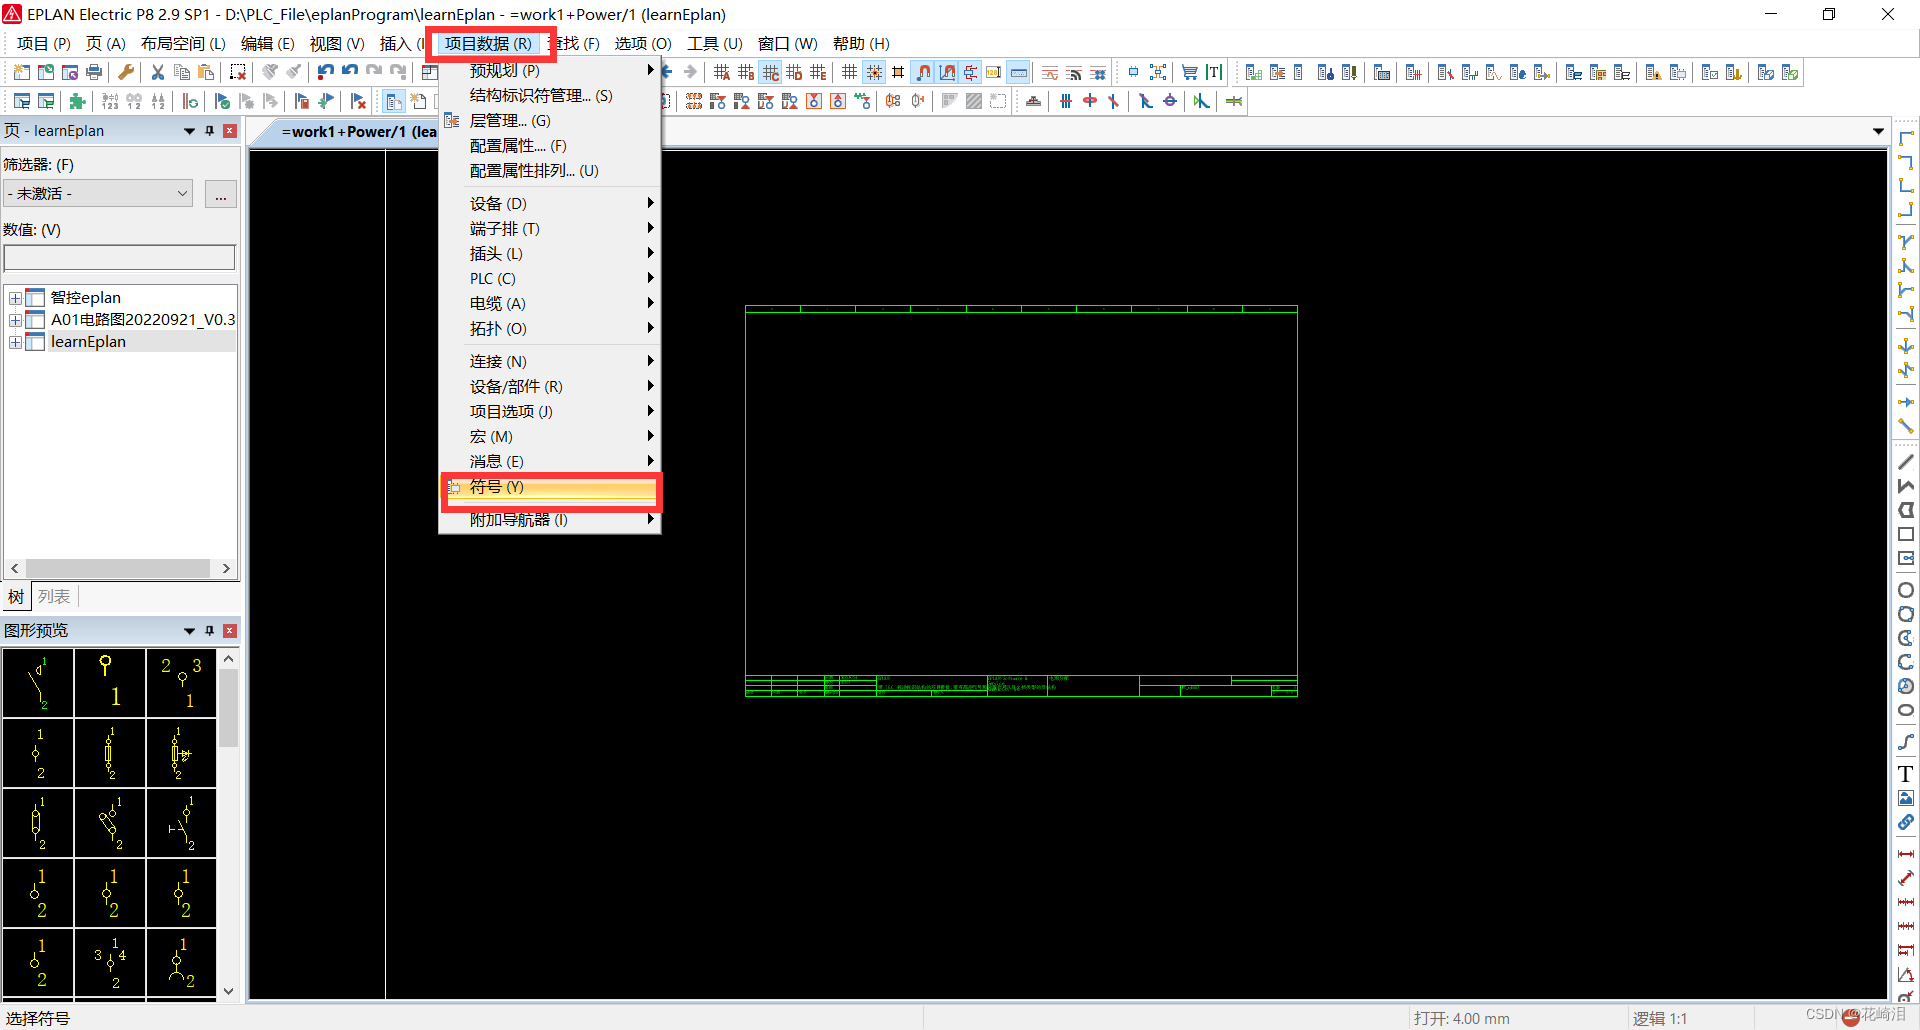
Task: Expand the A01电路图20220921_V0.3 project node
Action: [x=15, y=320]
